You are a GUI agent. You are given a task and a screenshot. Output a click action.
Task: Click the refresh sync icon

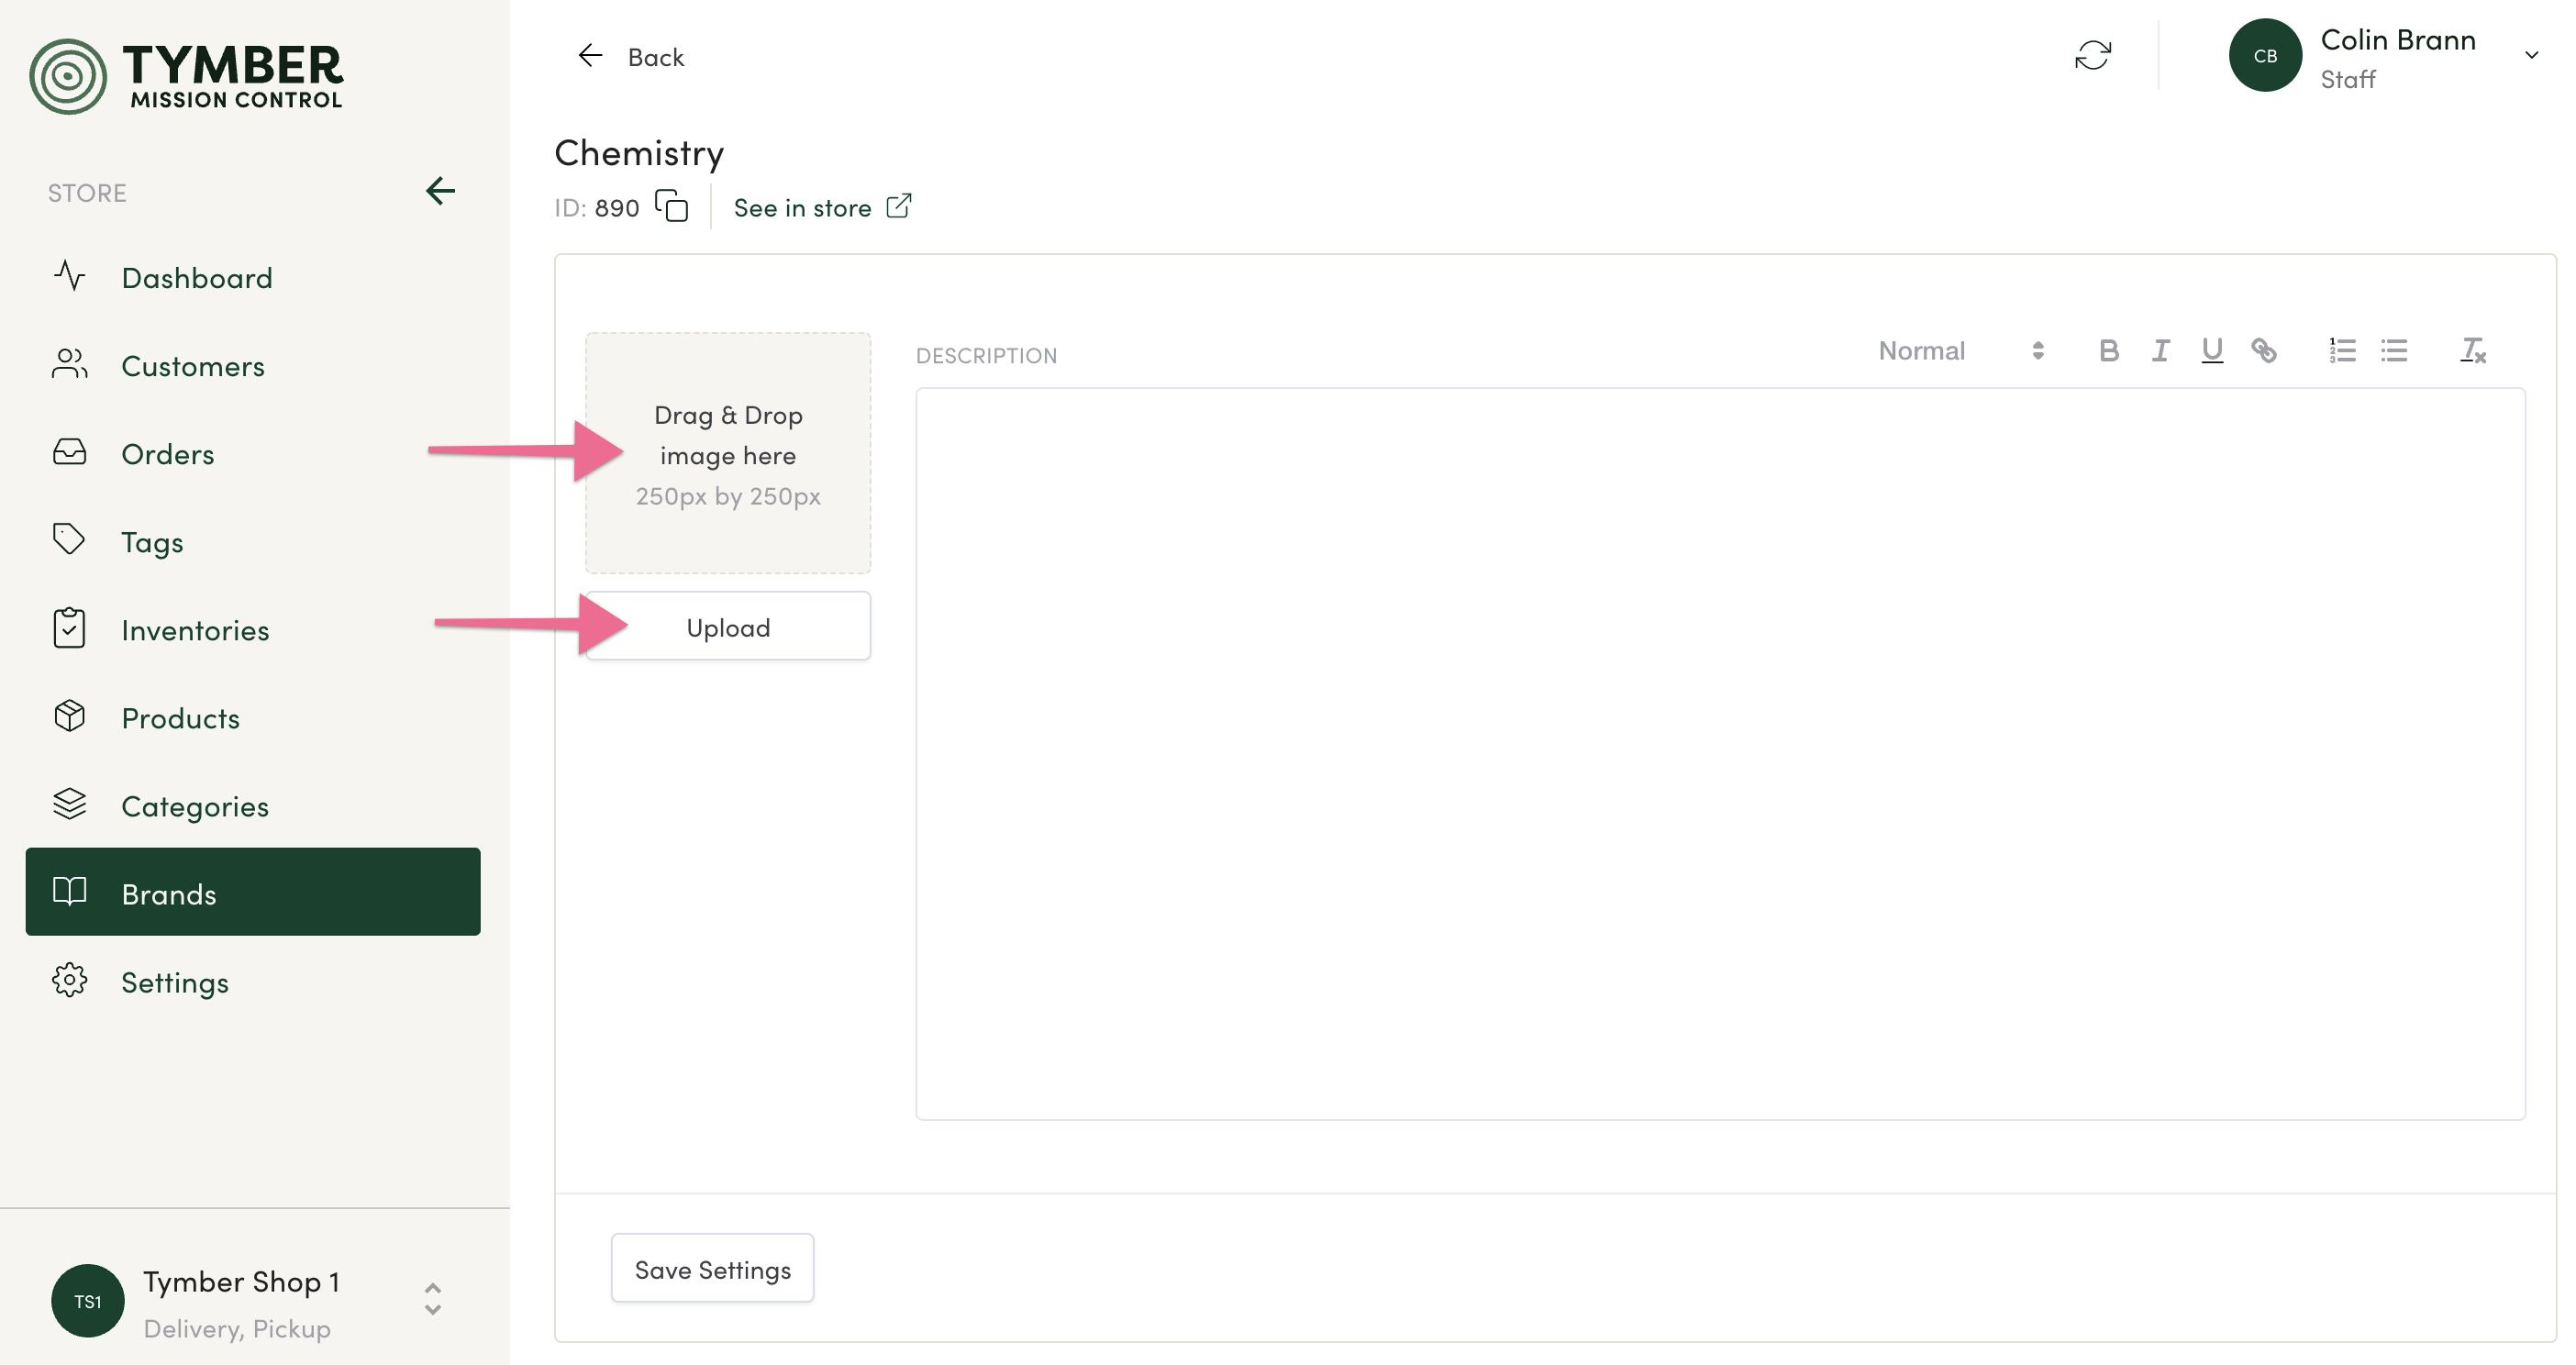[2093, 55]
